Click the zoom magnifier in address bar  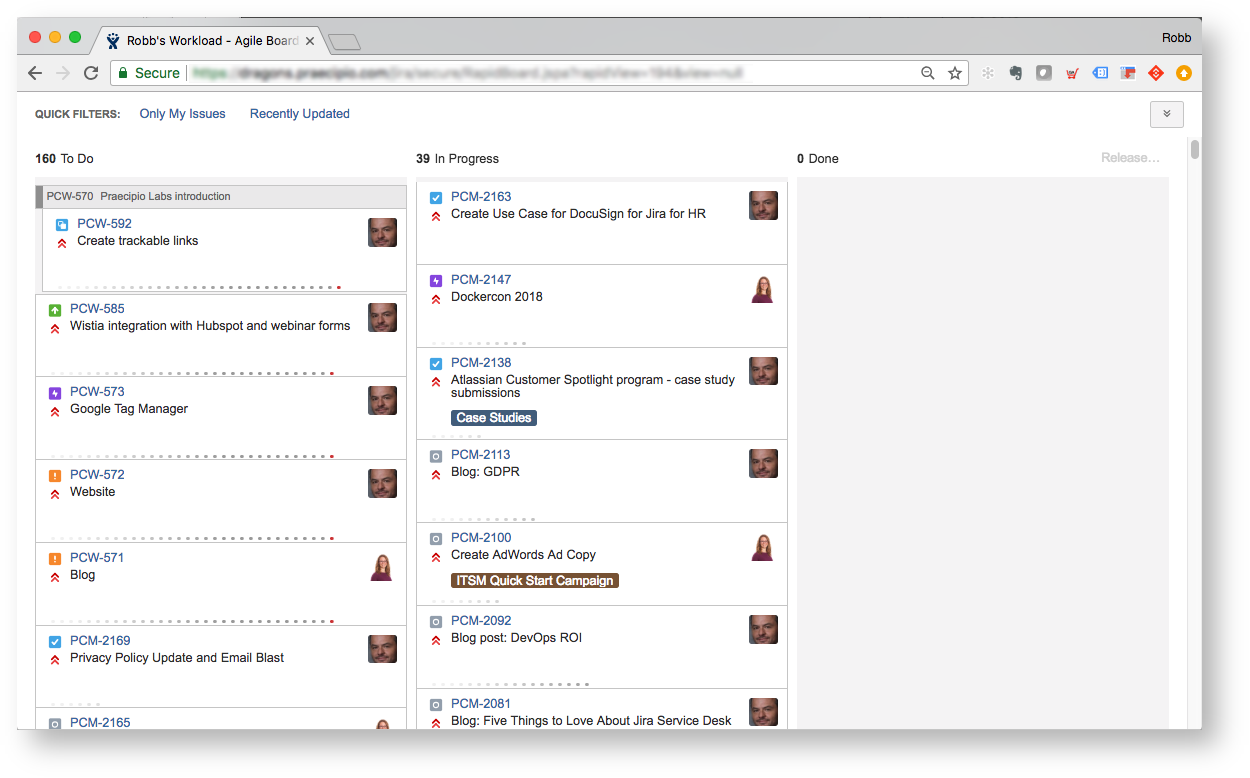coord(928,73)
